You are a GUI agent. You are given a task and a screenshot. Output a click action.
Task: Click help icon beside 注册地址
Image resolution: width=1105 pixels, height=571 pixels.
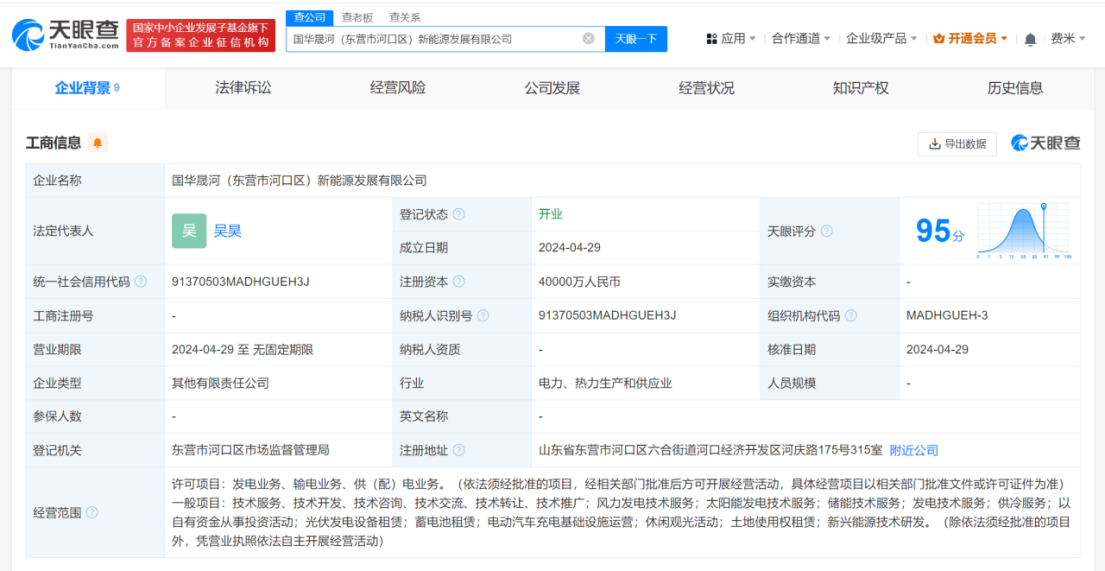tap(459, 450)
